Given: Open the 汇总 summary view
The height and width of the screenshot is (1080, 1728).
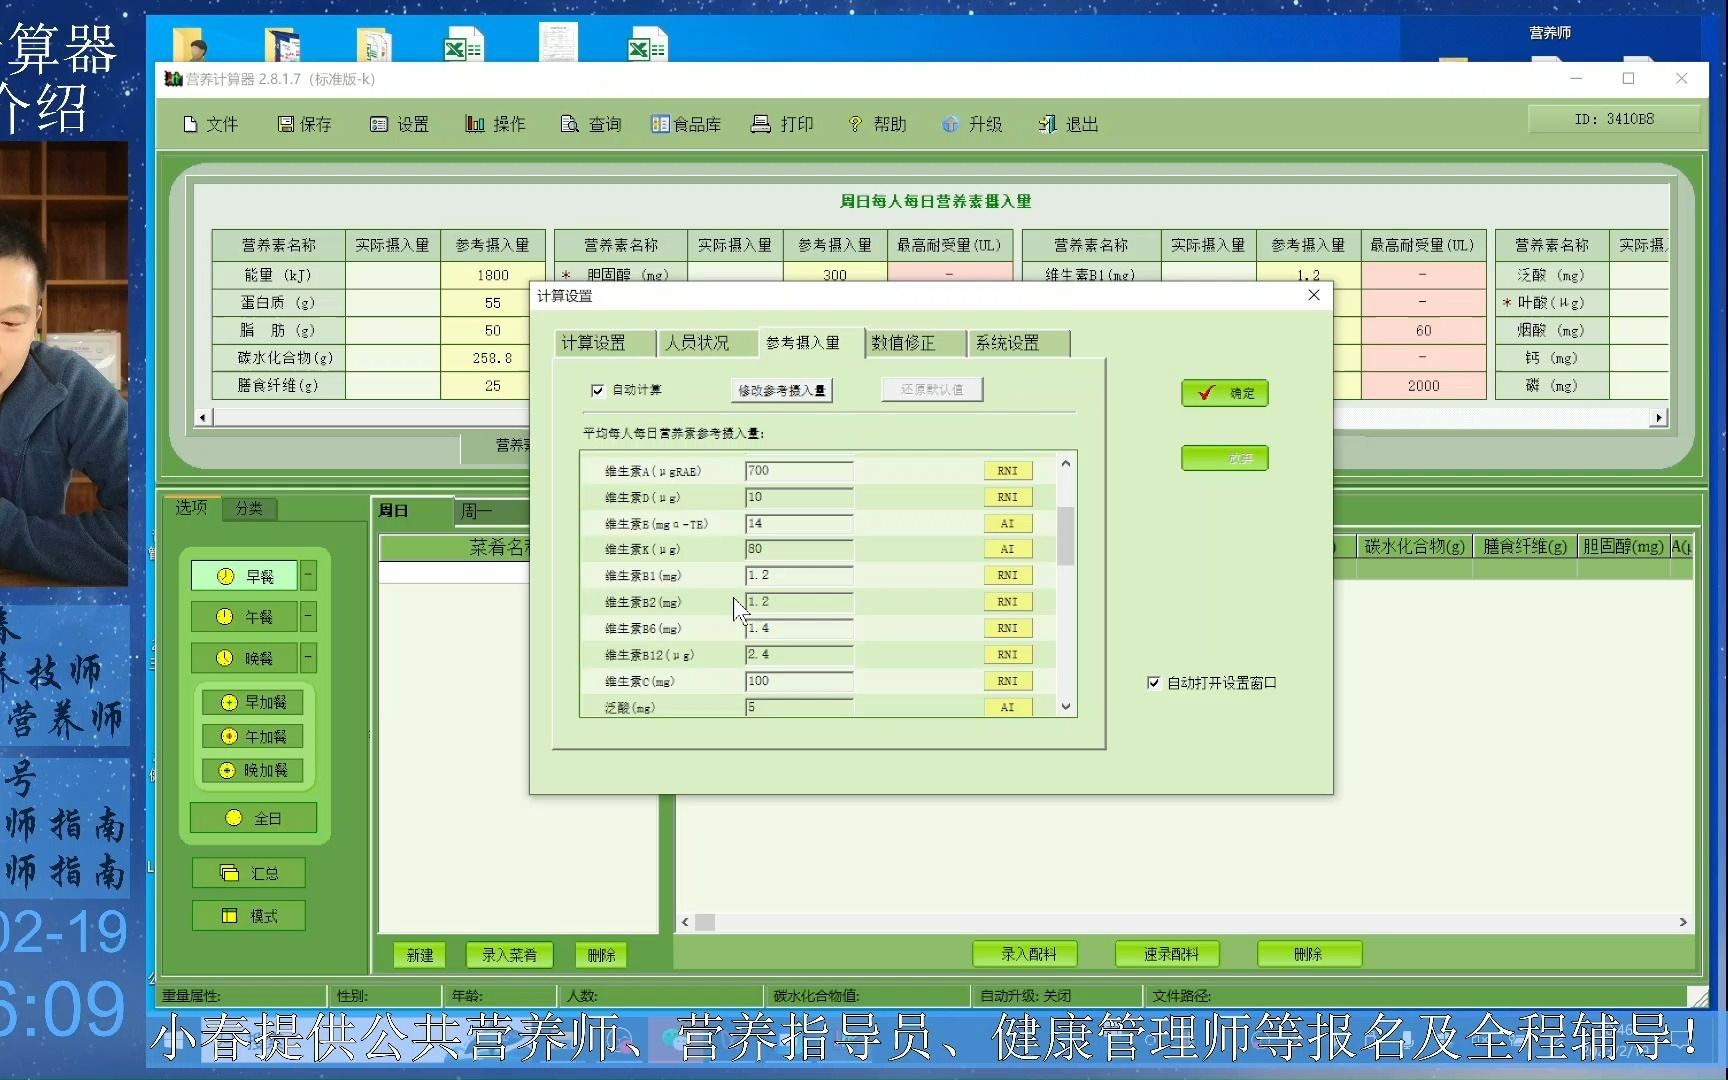Looking at the screenshot, I should point(249,873).
